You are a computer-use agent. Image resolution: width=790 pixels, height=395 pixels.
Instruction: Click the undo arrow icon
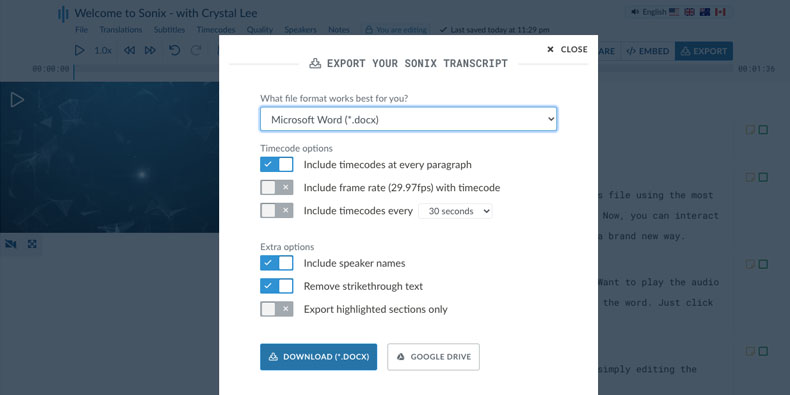coord(174,50)
